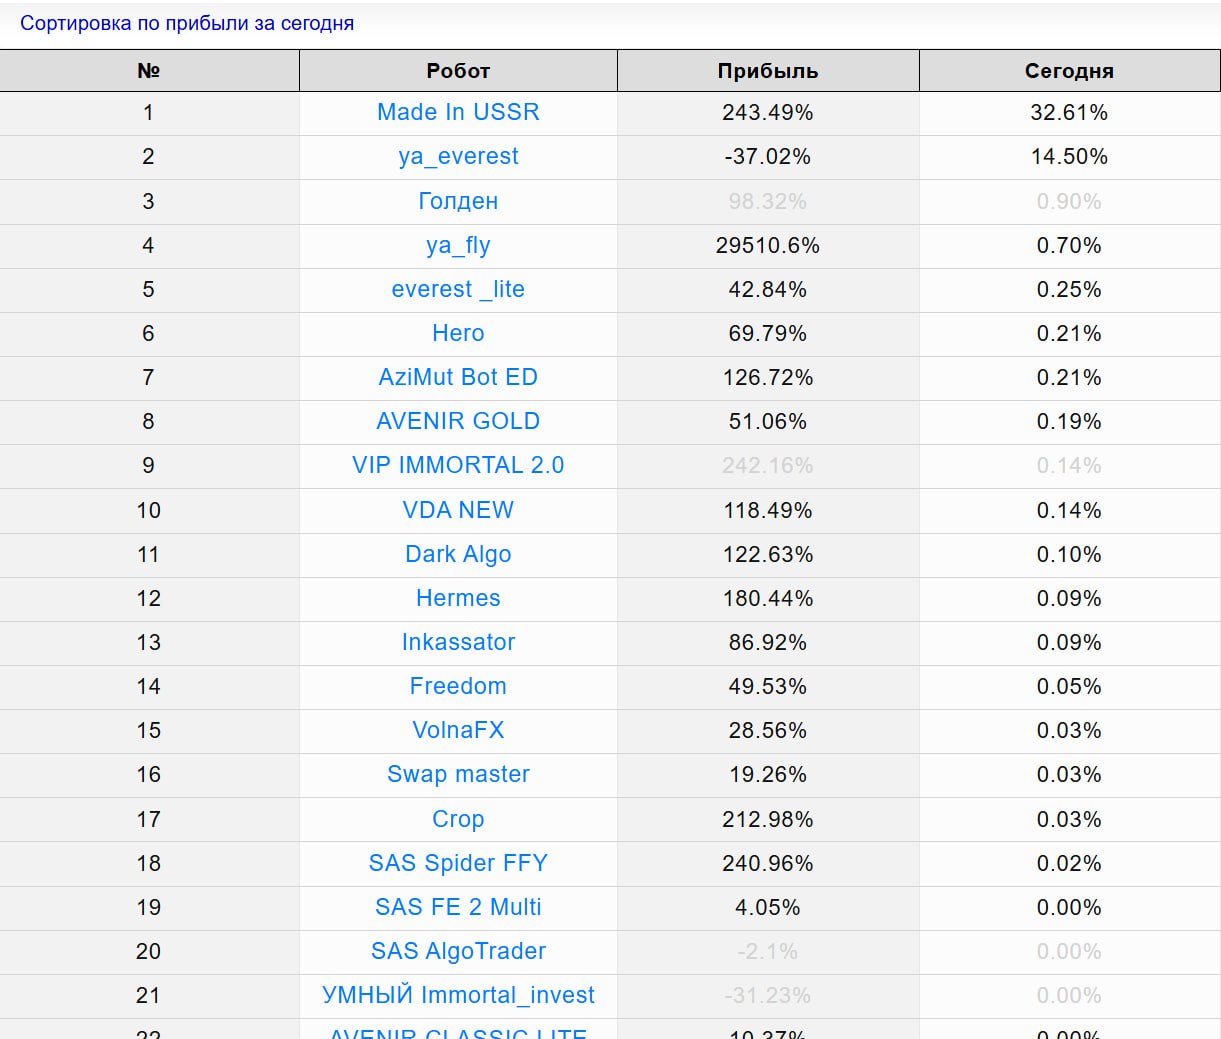
Task: Open the everest _lite robot link
Action: coord(458,289)
